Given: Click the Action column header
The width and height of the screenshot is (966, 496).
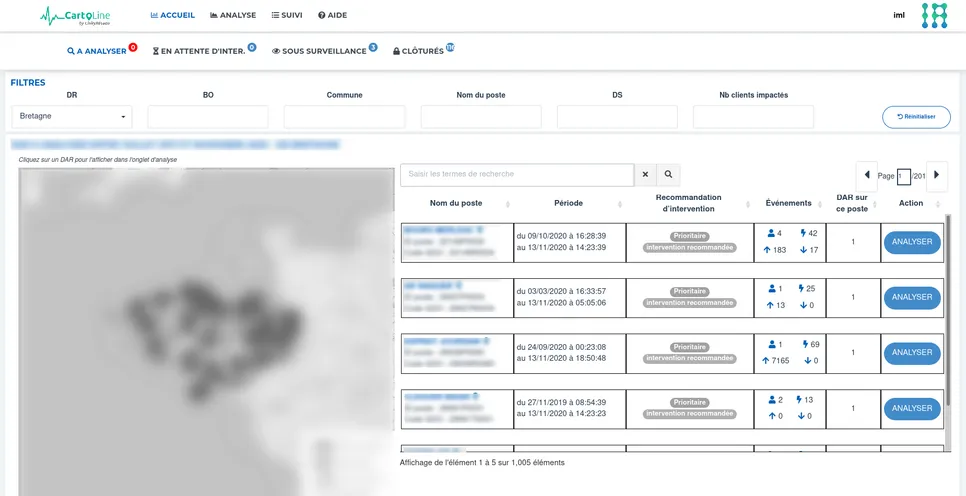Looking at the screenshot, I should [911, 203].
